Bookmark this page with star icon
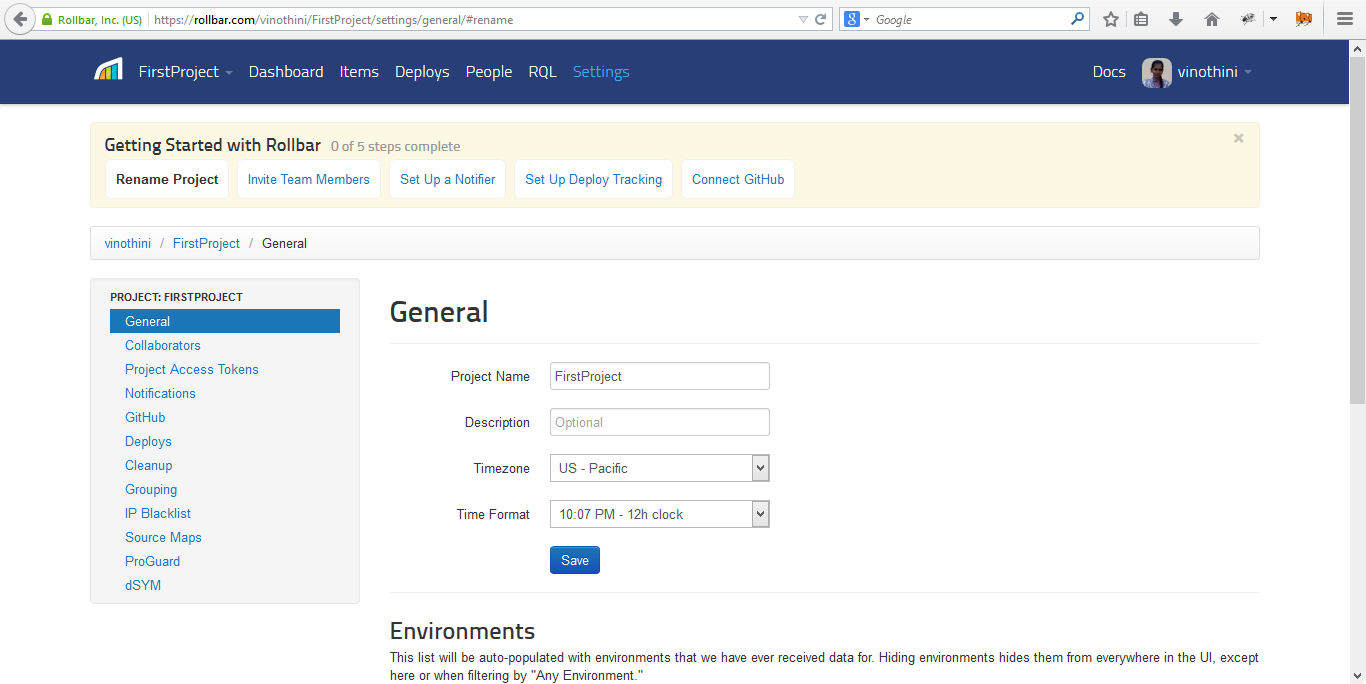The width and height of the screenshot is (1366, 684). coord(1110,19)
